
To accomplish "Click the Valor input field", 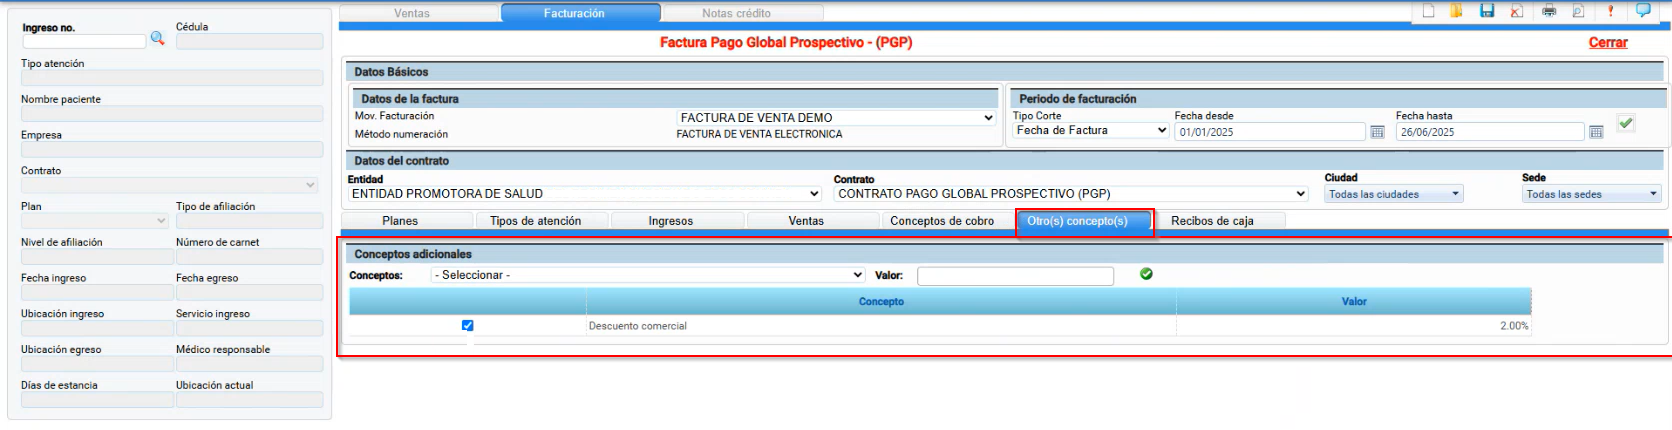I will (x=1015, y=276).
